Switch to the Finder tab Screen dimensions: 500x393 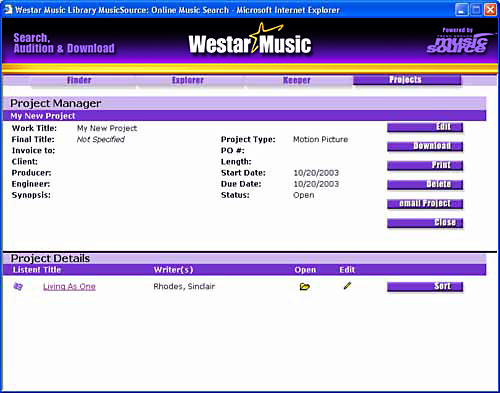[79, 80]
